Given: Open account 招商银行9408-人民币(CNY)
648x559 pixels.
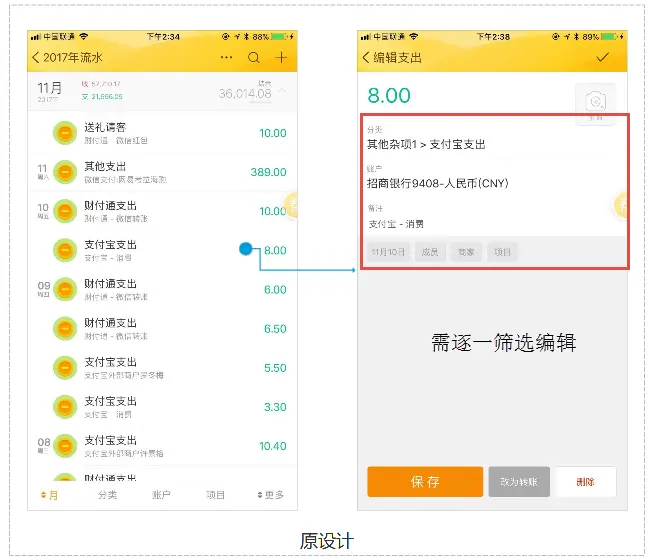Looking at the screenshot, I should click(438, 183).
